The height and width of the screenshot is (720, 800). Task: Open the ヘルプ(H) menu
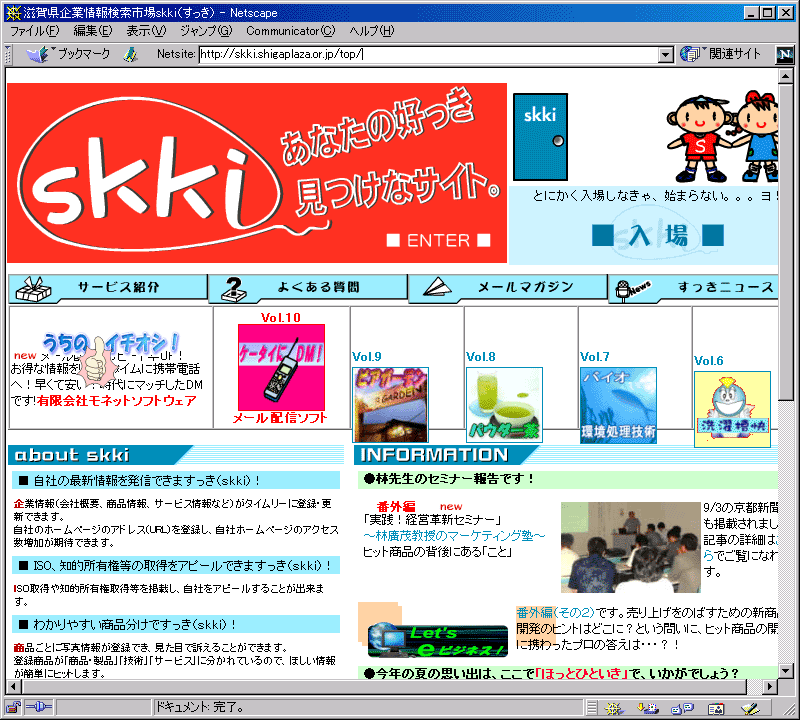371,31
